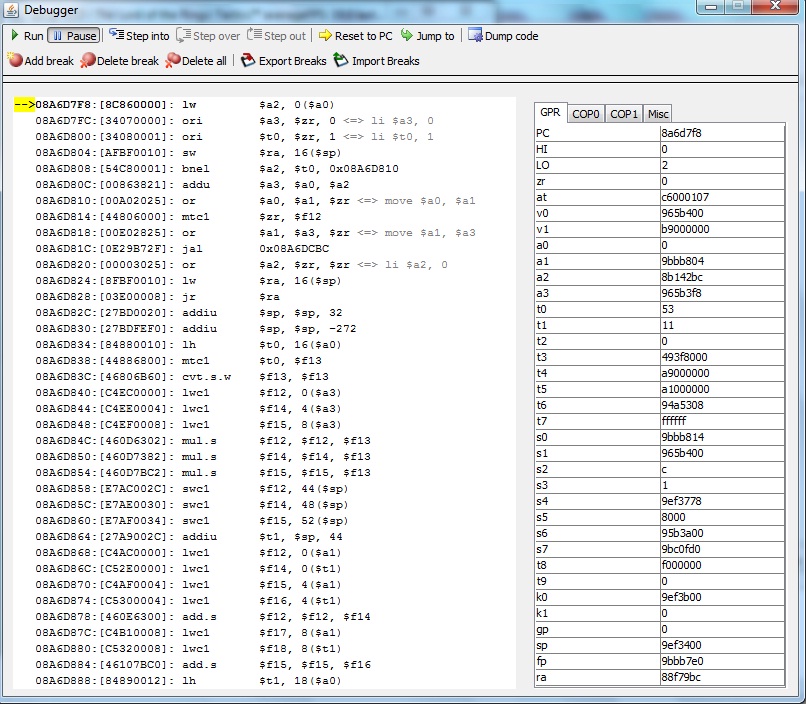Click Add break in the toolbar
Viewport: 806px width, 704px height.
(41, 61)
